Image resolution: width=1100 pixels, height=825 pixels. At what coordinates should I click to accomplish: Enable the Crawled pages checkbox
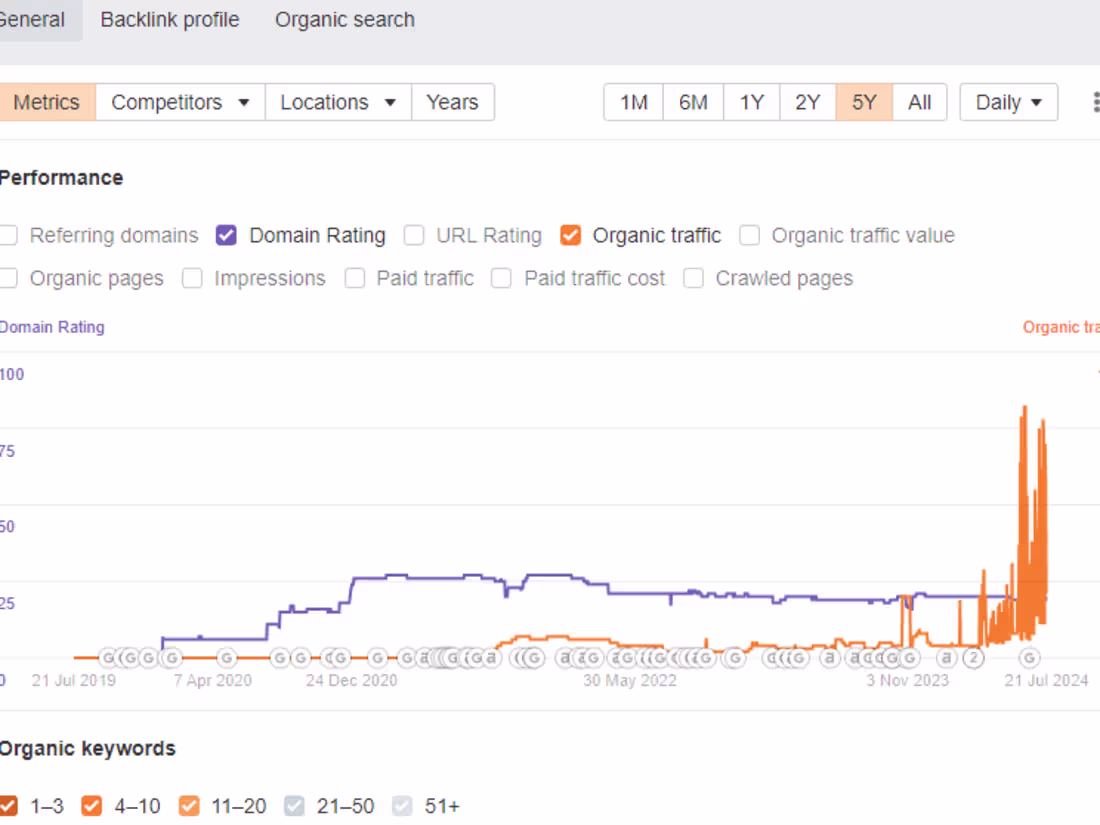click(x=694, y=279)
